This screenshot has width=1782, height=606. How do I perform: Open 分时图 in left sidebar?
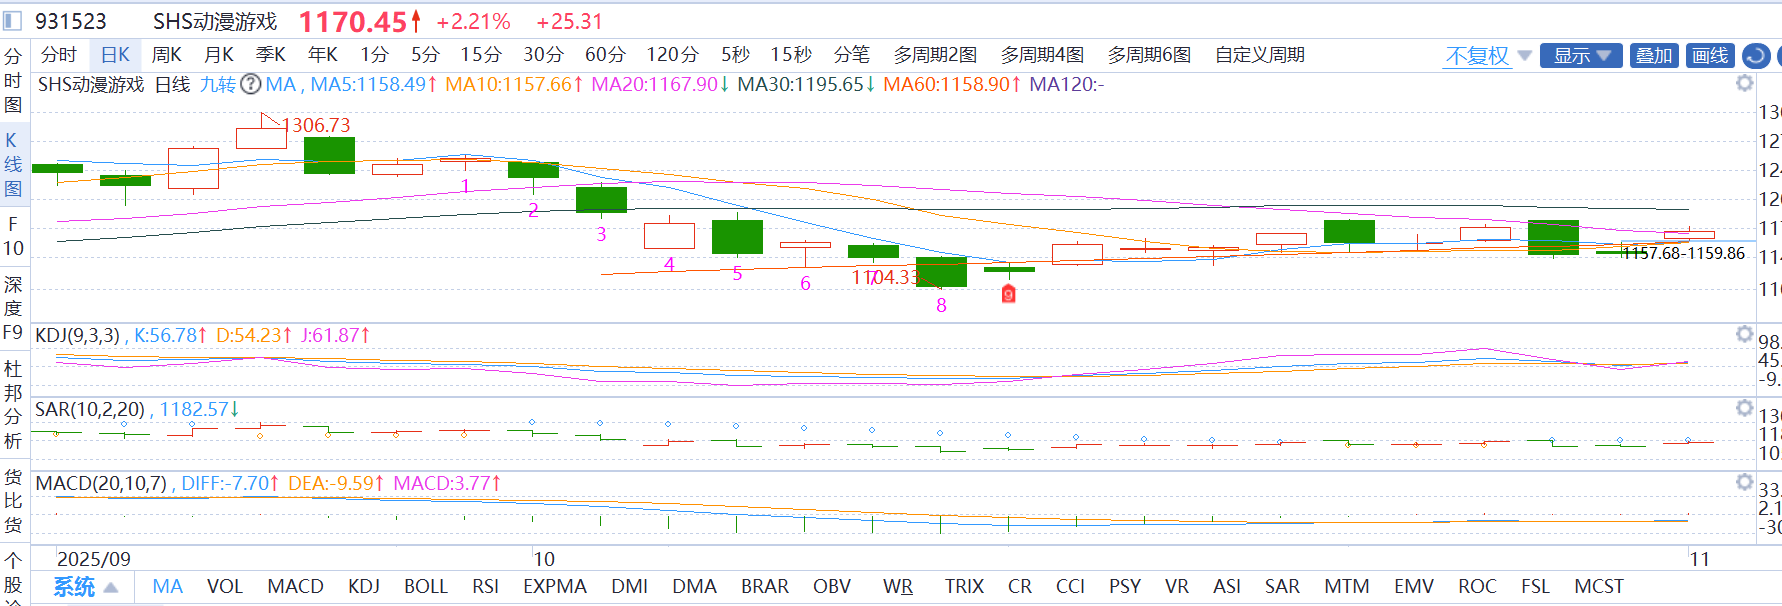[13, 80]
